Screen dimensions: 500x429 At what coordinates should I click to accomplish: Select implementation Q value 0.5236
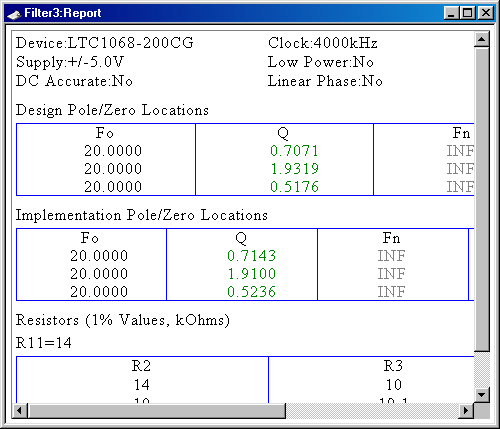pos(252,292)
